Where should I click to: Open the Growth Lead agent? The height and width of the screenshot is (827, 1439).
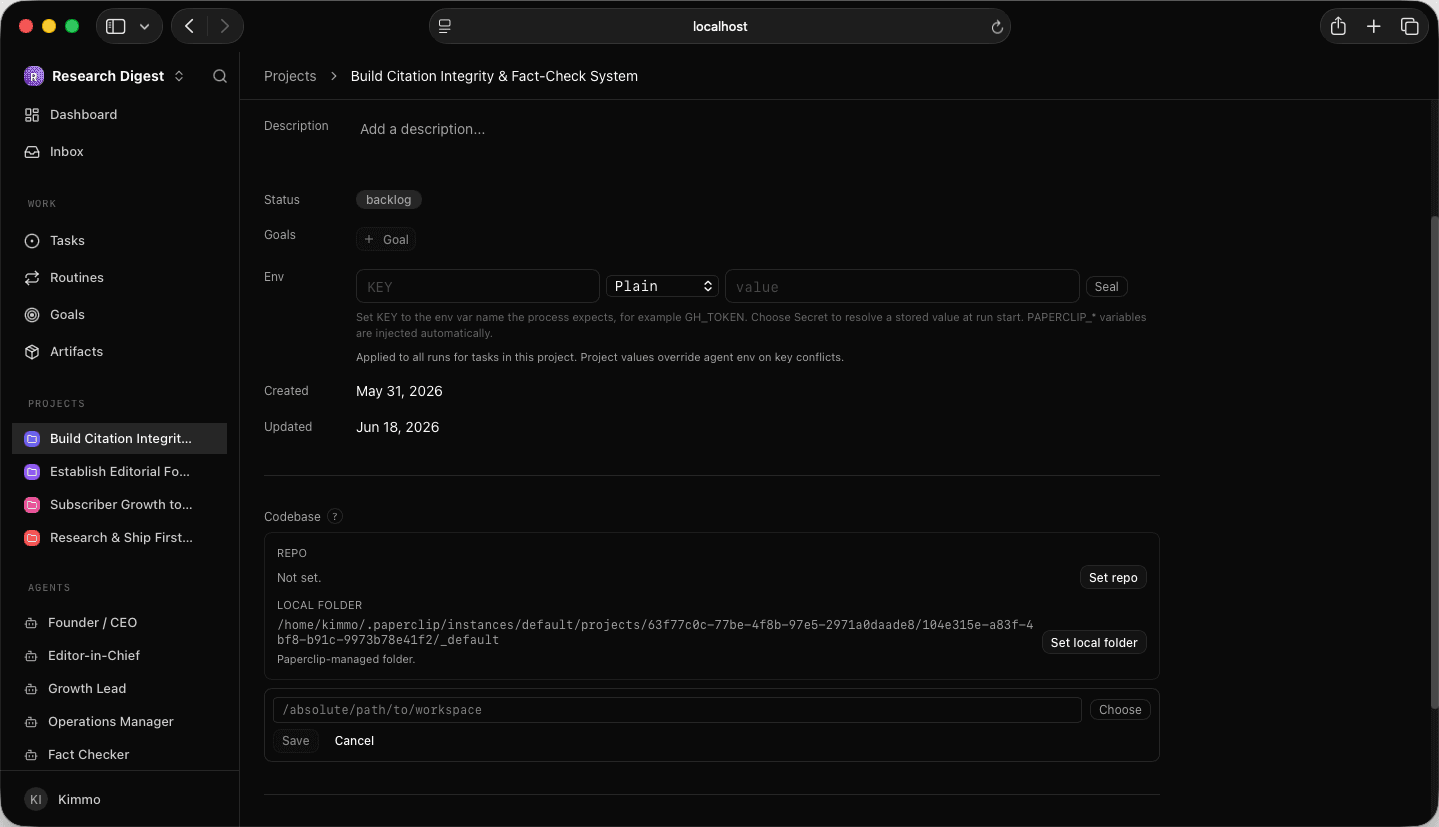pyautogui.click(x=119, y=689)
